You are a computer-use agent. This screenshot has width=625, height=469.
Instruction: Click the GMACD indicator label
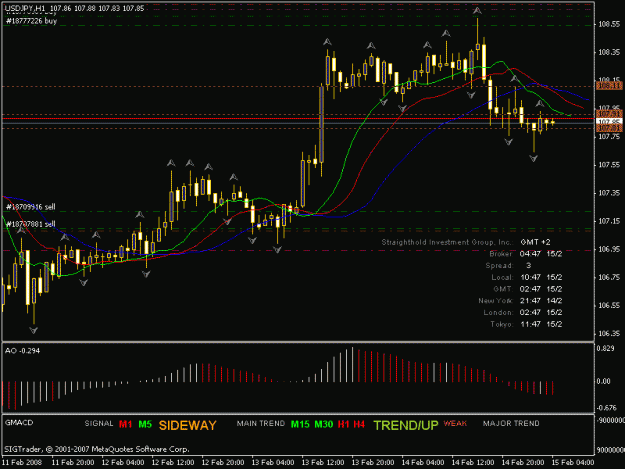tap(19, 422)
